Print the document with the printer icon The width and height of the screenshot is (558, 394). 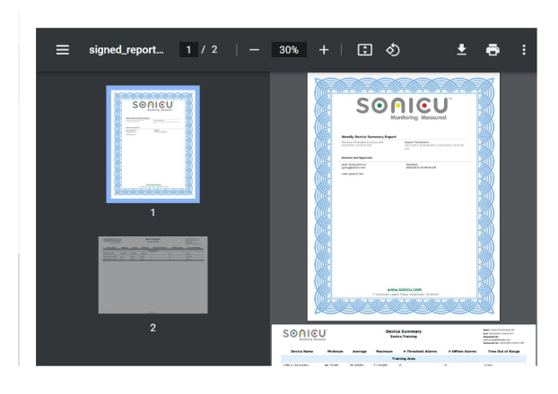(493, 50)
